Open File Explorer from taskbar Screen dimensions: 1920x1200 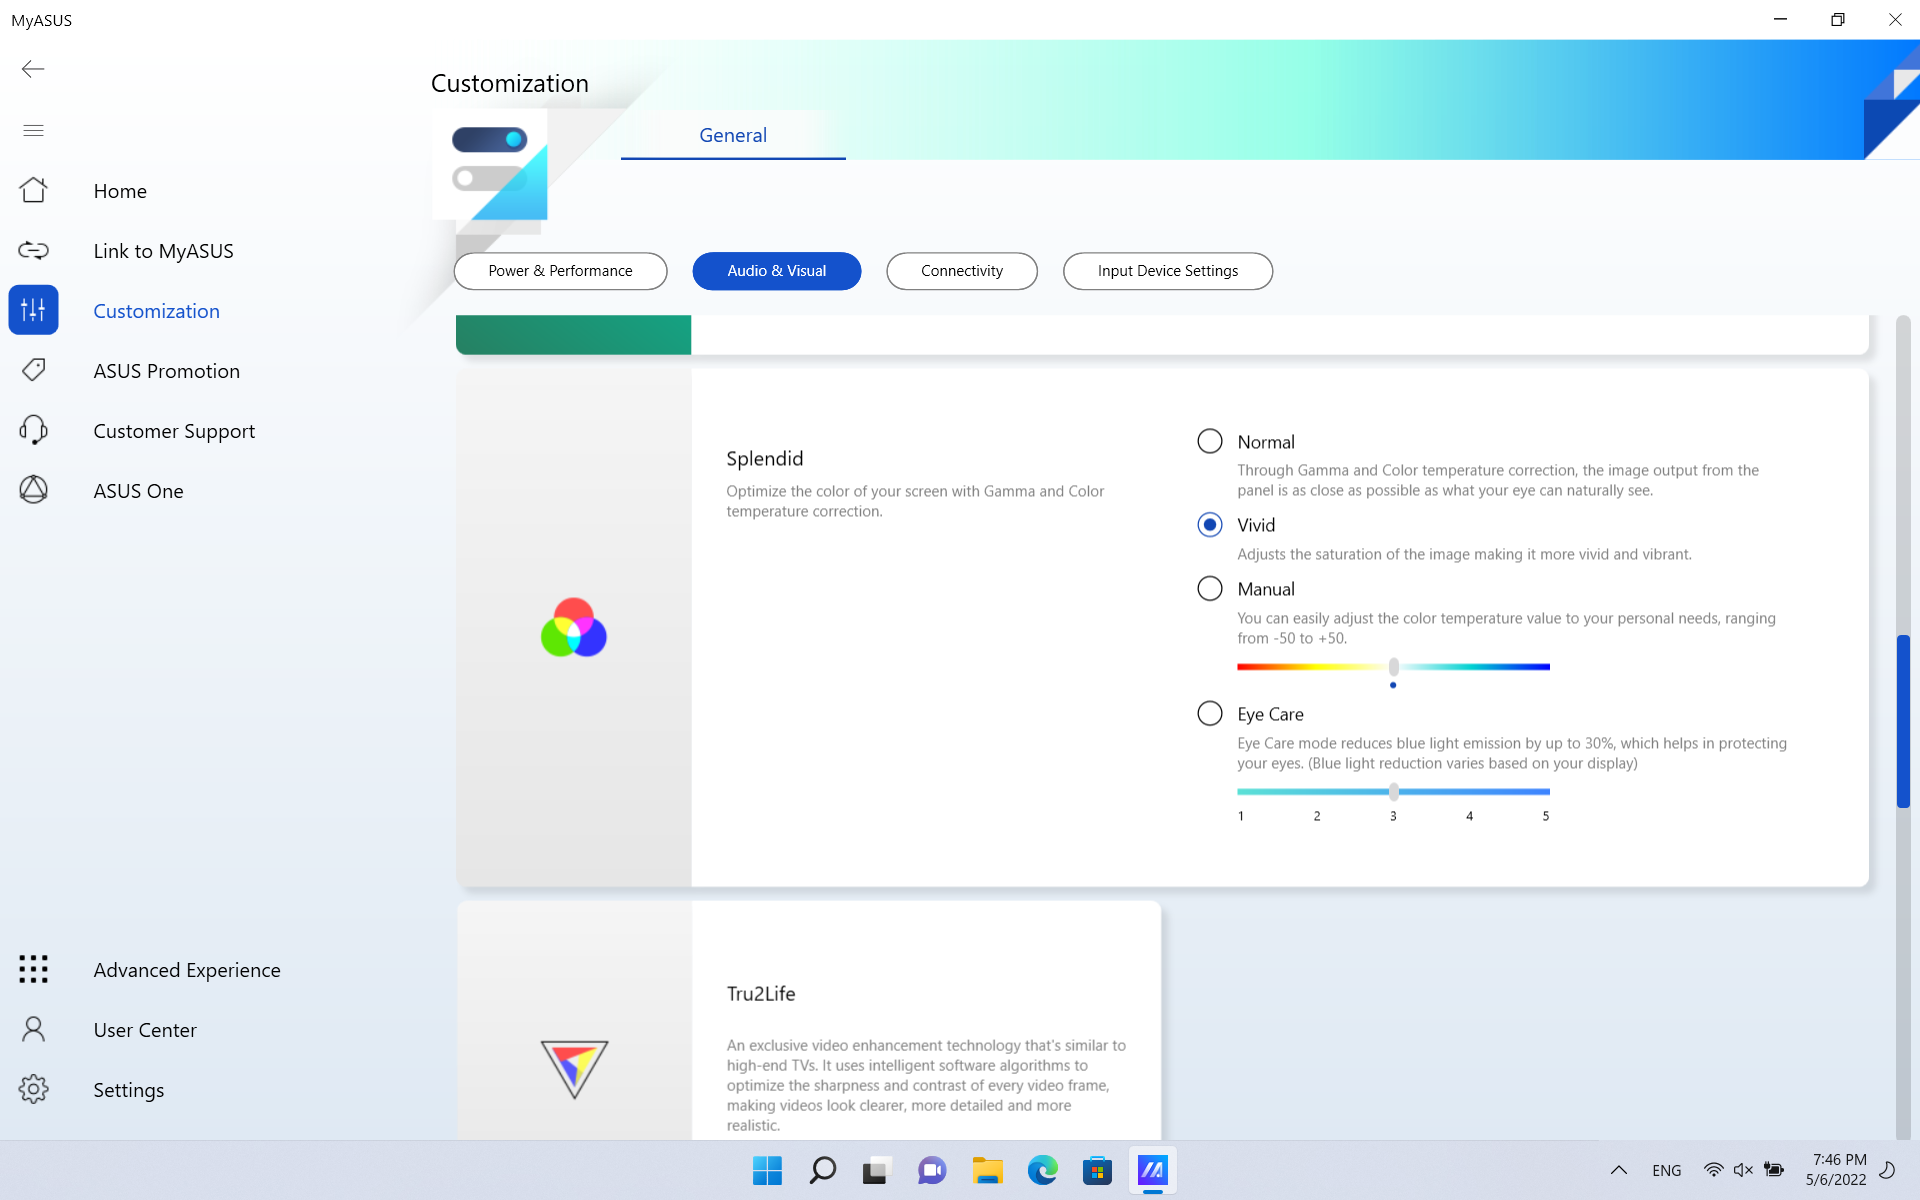[987, 1170]
